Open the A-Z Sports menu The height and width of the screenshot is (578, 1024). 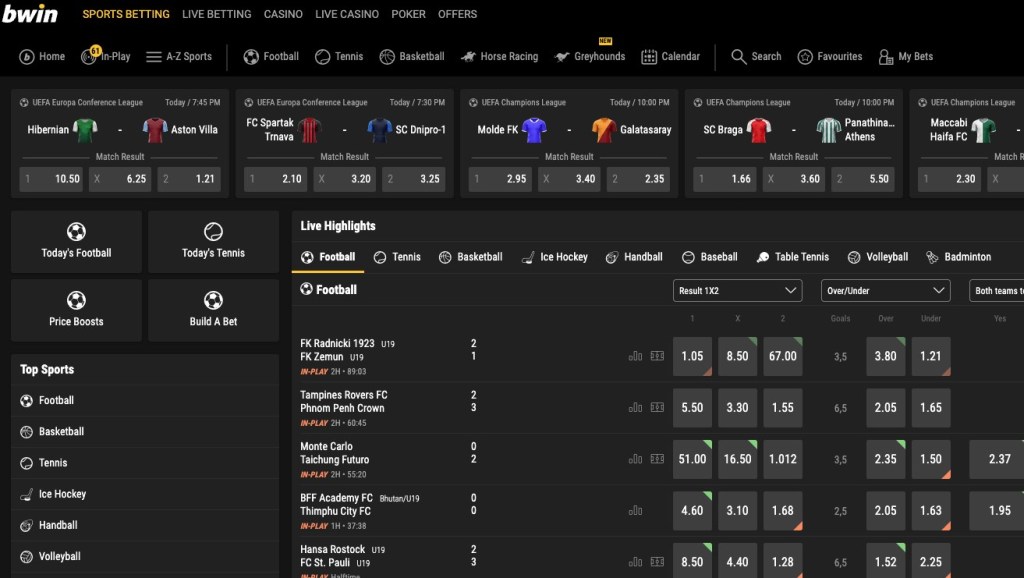[179, 57]
